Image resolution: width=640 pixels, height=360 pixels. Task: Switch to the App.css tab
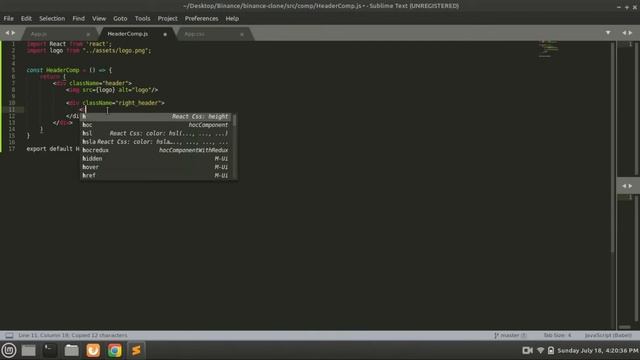(x=194, y=34)
